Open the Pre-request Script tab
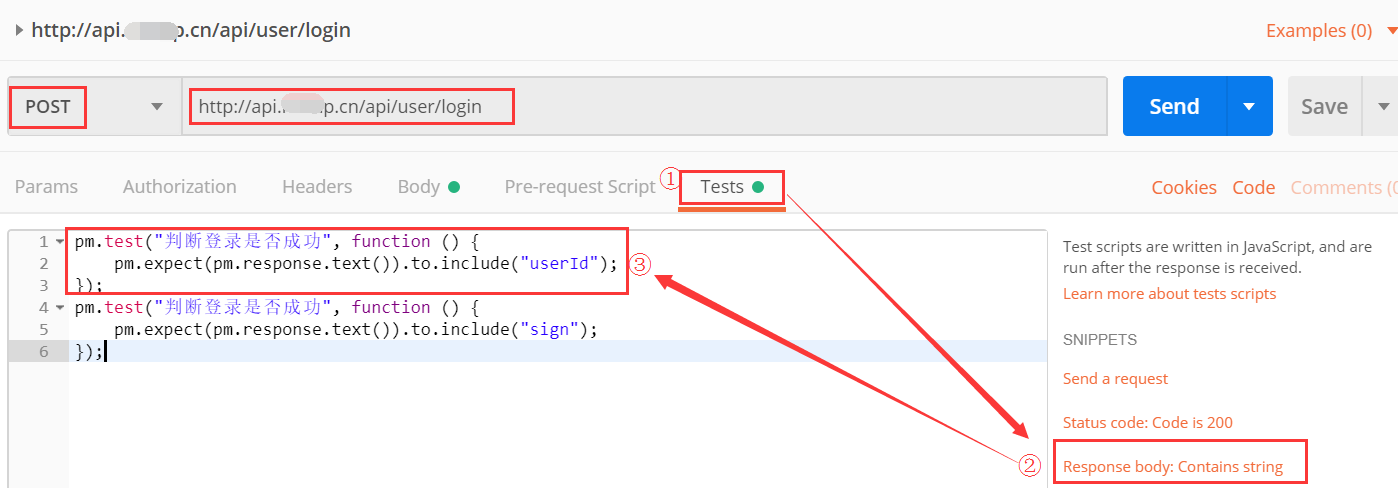This screenshot has width=1398, height=488. click(580, 187)
